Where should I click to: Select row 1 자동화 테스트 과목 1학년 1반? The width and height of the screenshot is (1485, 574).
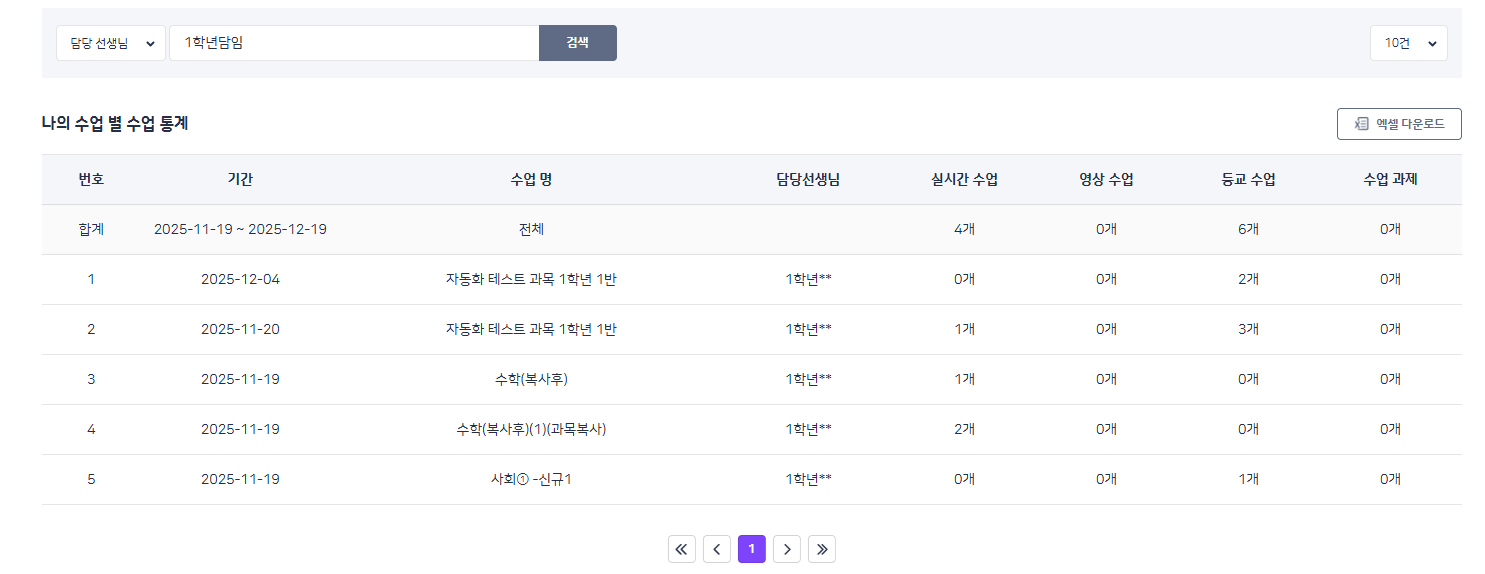[x=531, y=280]
